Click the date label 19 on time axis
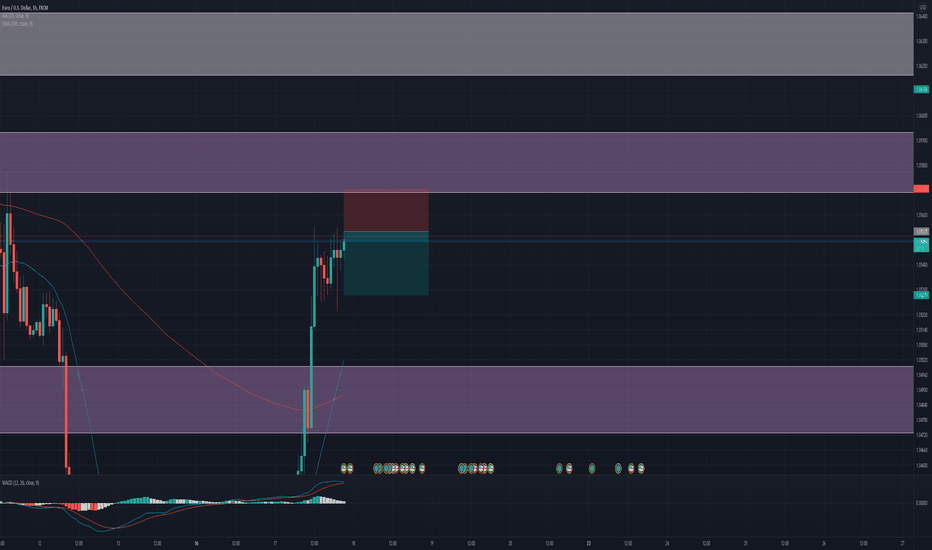 tap(432, 543)
